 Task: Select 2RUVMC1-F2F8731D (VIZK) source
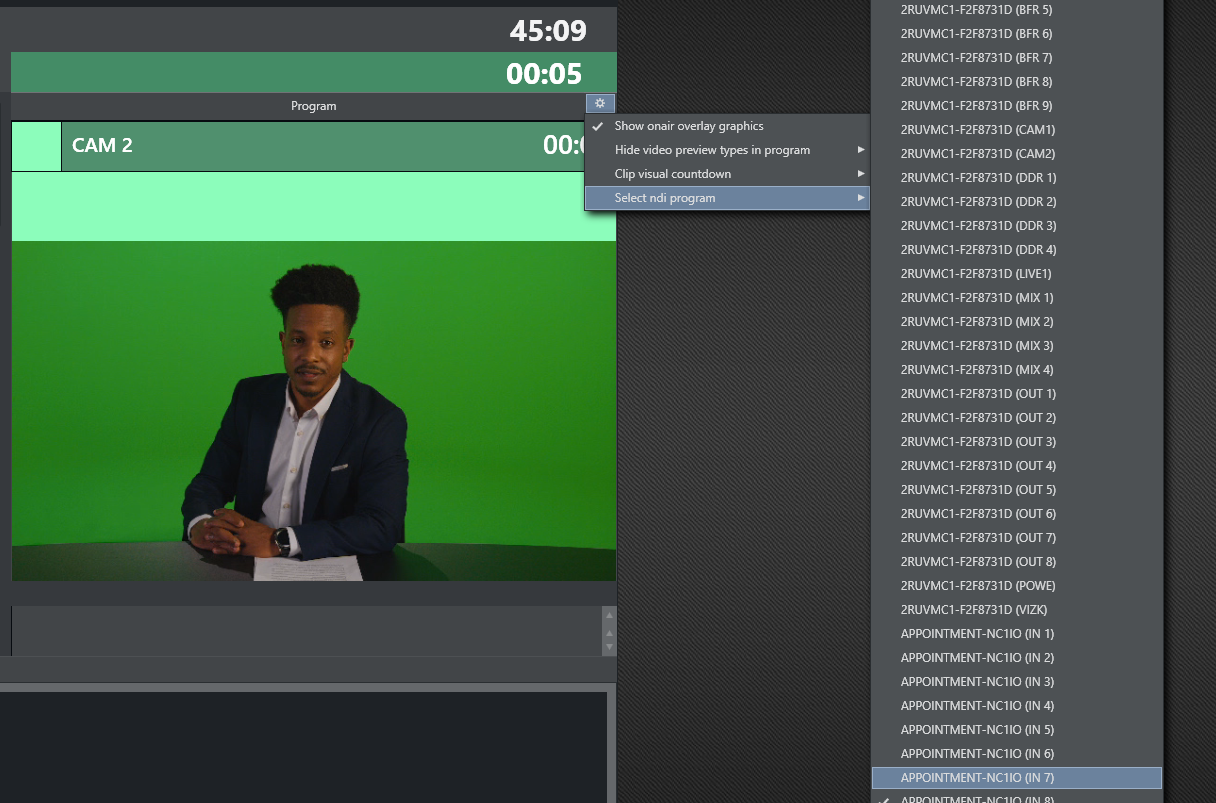coord(973,610)
